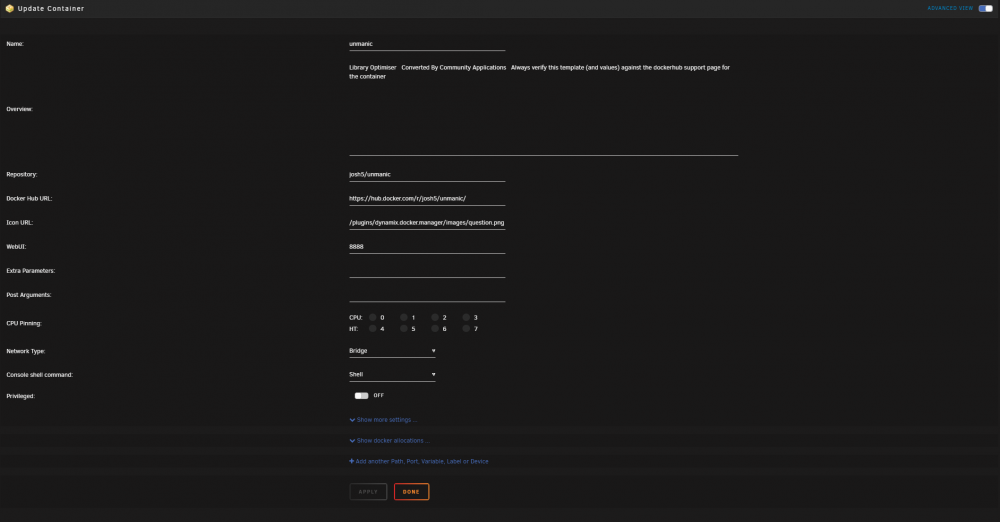Click the WebUI input field
This screenshot has width=1000, height=522.
[x=427, y=247]
